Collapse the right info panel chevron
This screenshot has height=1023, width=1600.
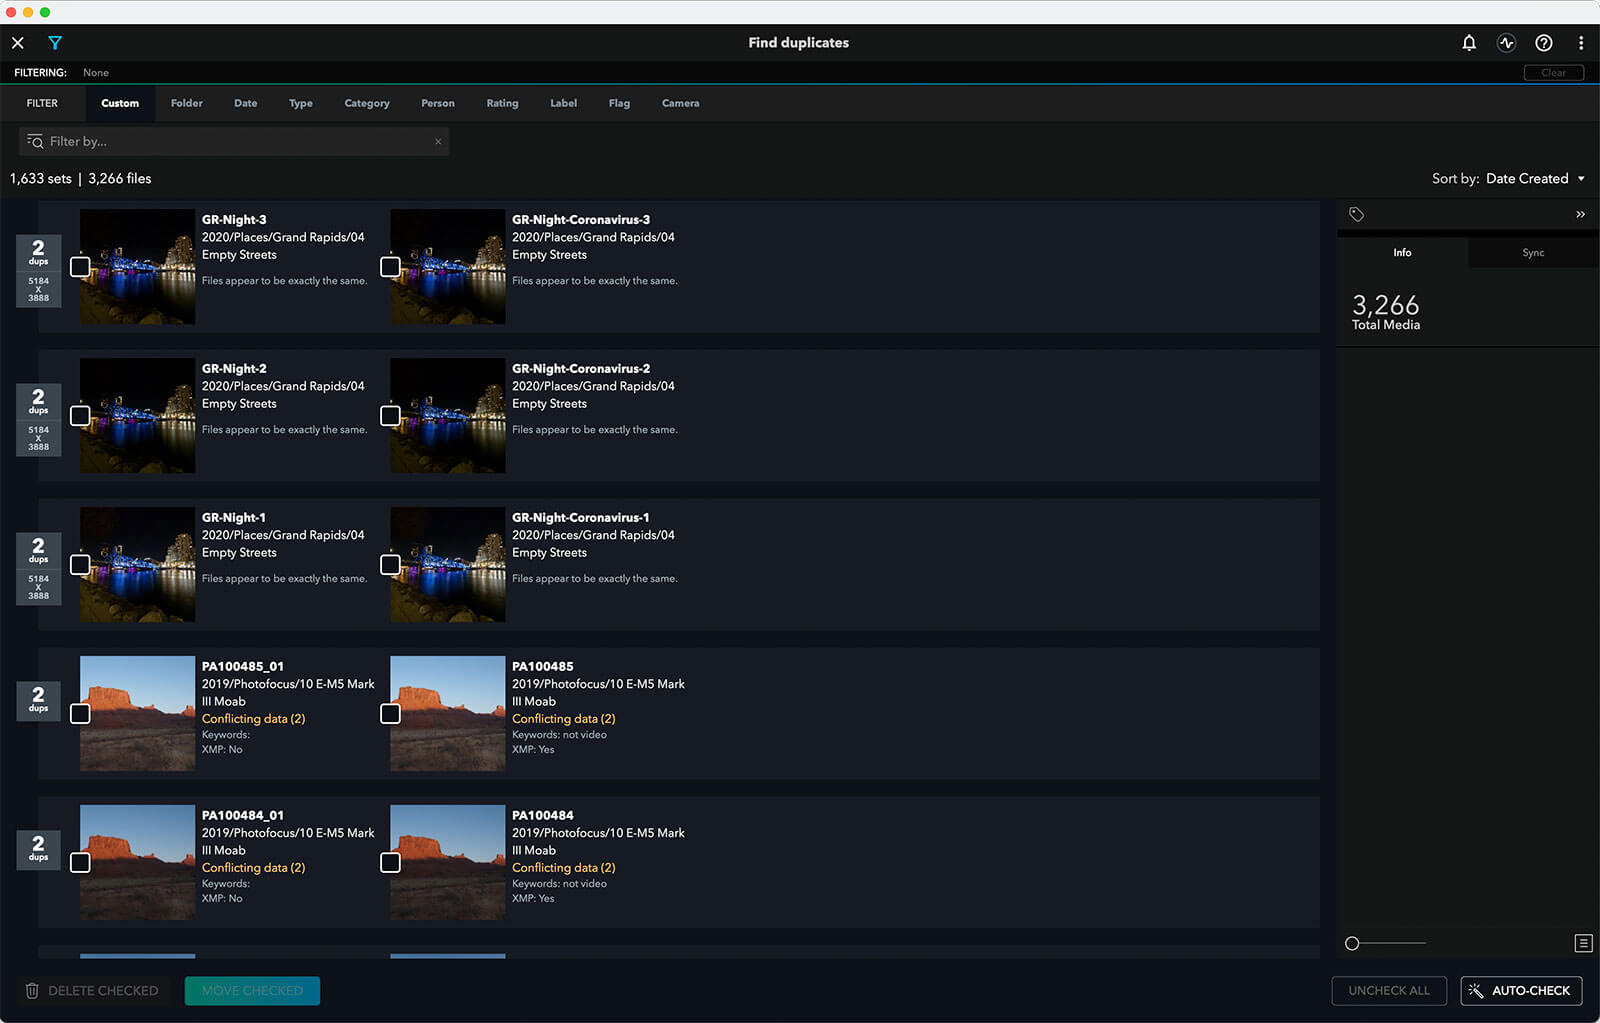pos(1580,214)
